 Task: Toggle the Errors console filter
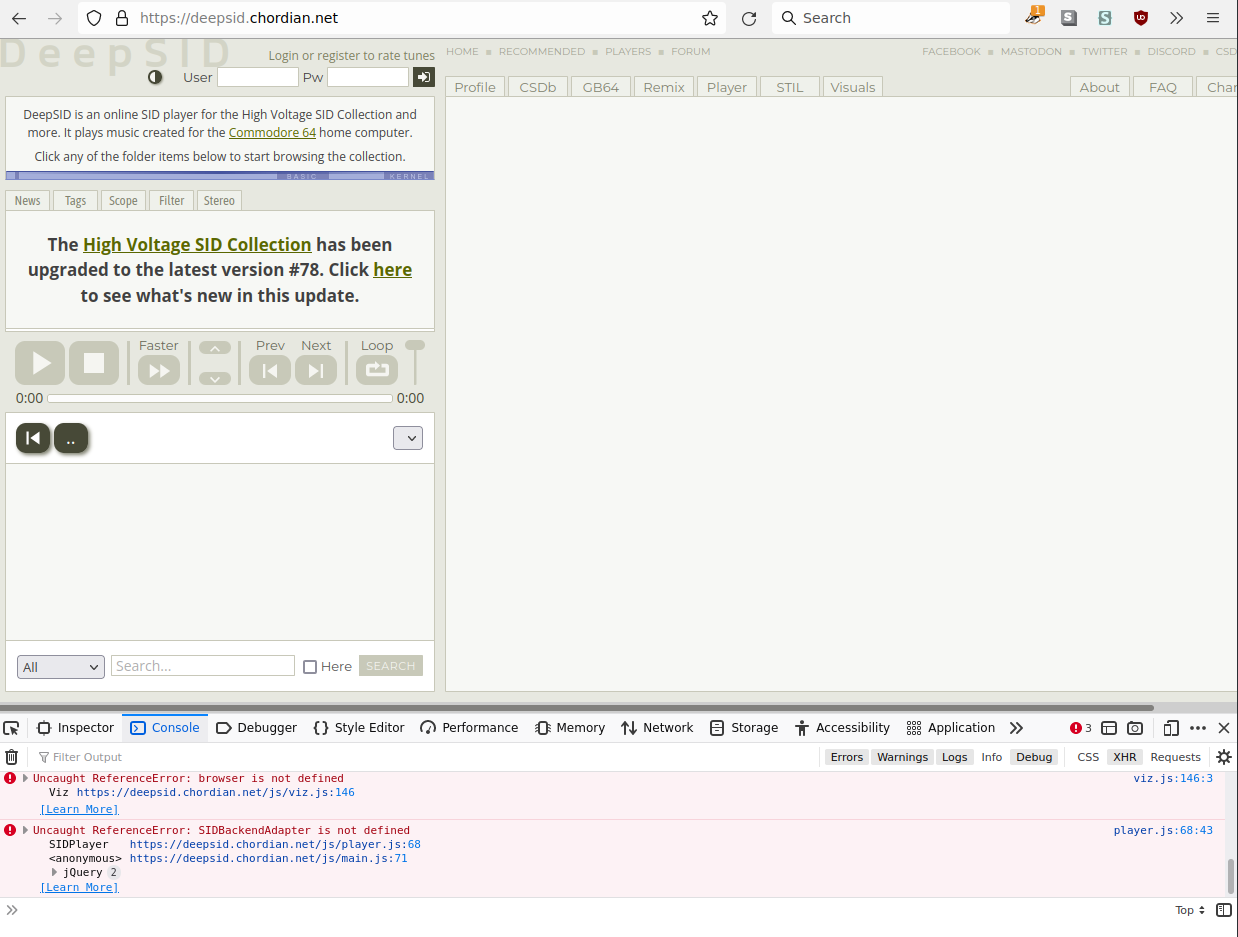[847, 757]
